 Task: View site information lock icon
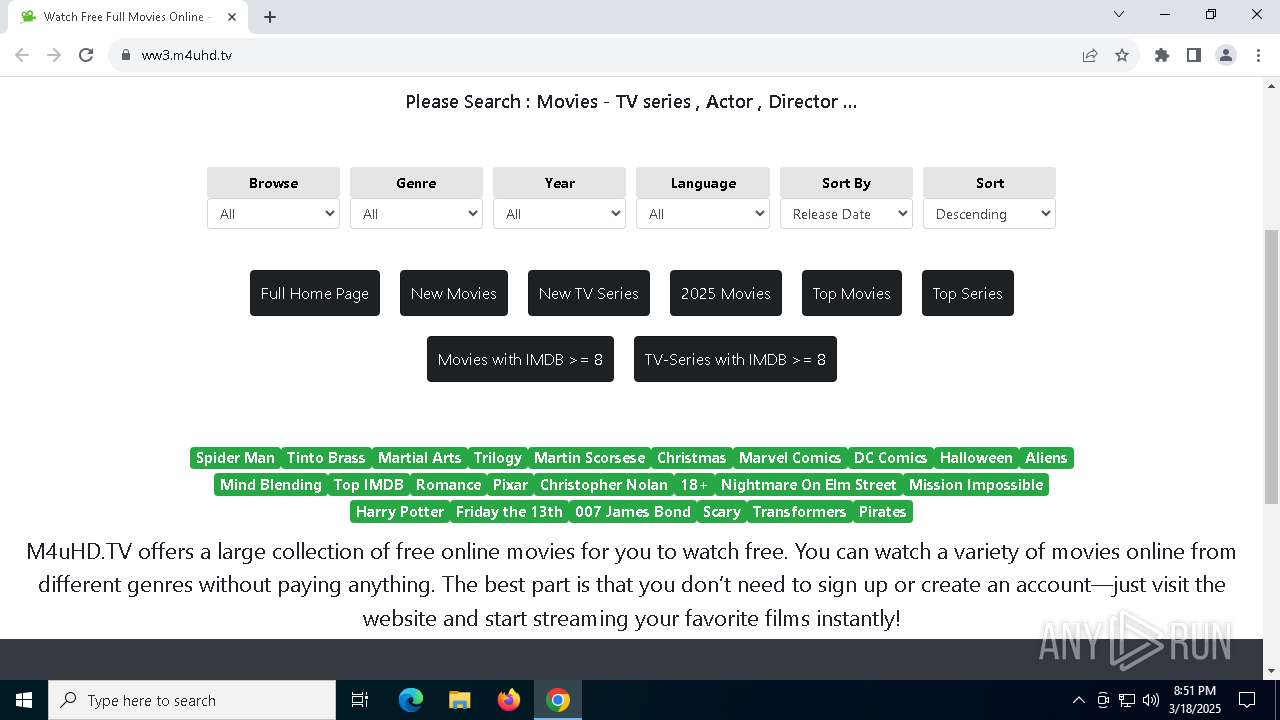(126, 55)
